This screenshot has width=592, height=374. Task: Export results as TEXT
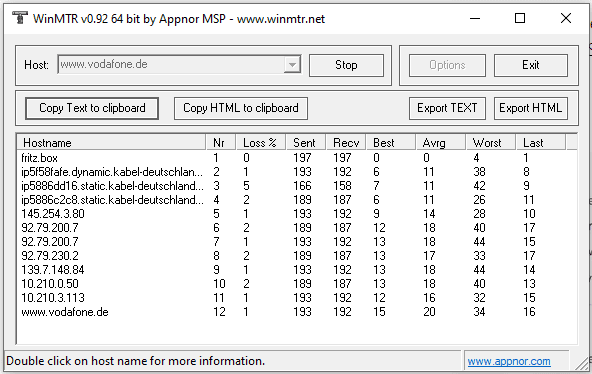(x=447, y=108)
